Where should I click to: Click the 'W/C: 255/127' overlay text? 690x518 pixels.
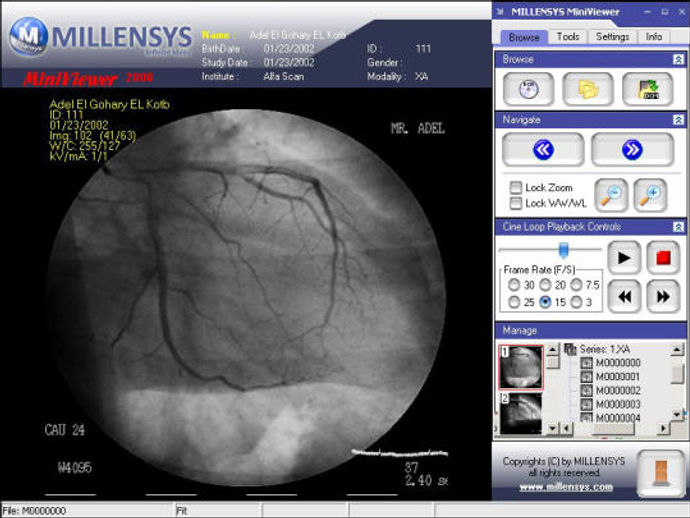click(x=84, y=146)
